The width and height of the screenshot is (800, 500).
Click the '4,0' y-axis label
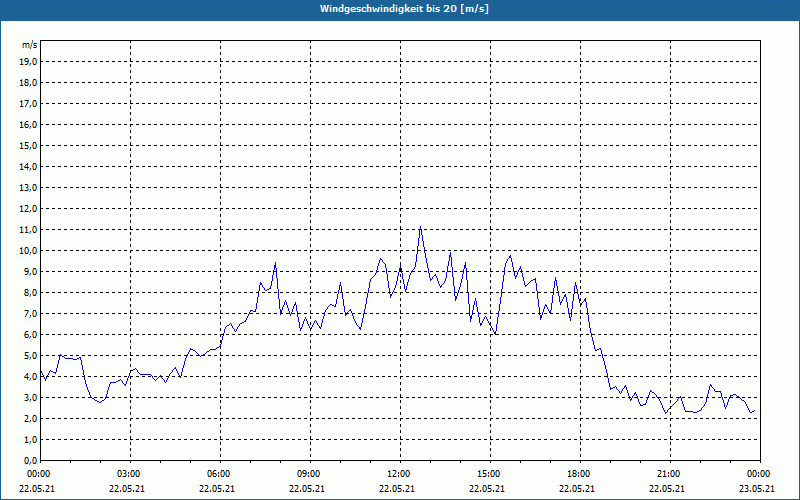(x=31, y=377)
